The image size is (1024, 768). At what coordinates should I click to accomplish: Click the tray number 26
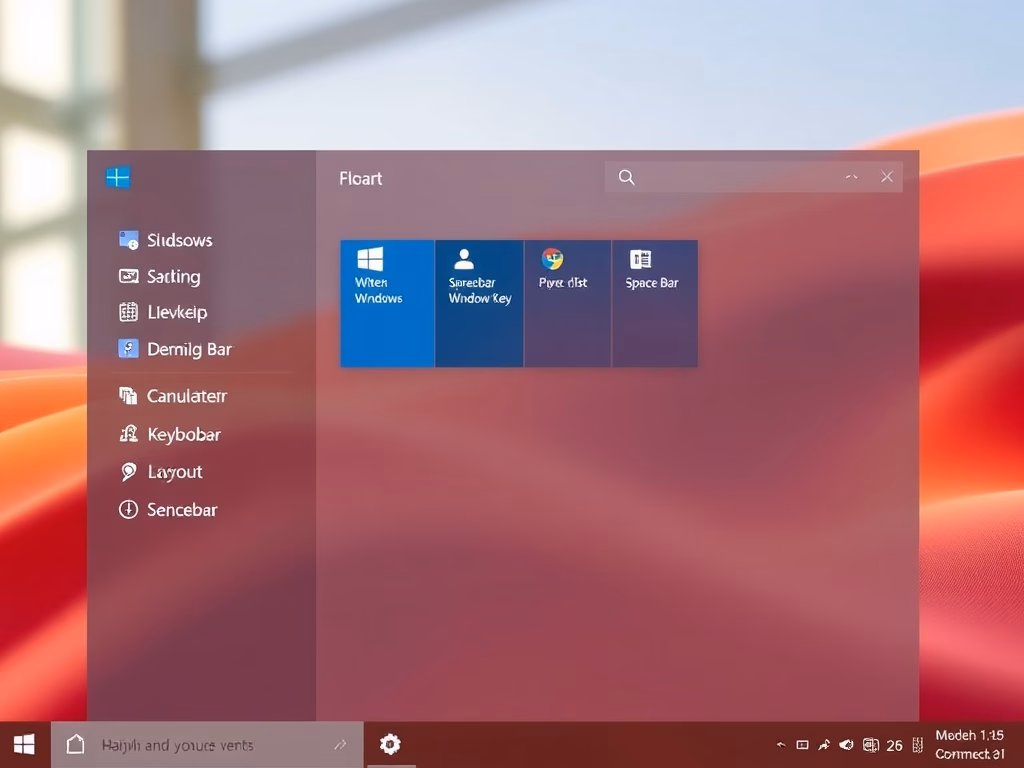895,745
